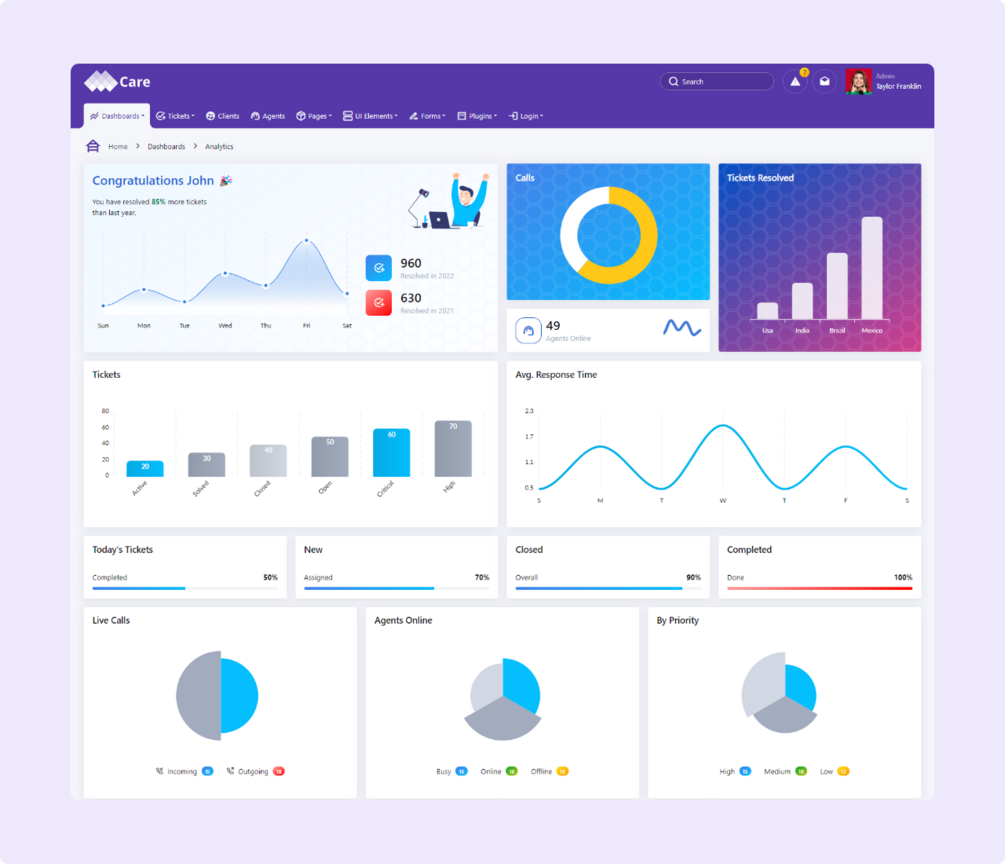
Task: Expand the Tickets dropdown menu
Action: click(x=175, y=116)
